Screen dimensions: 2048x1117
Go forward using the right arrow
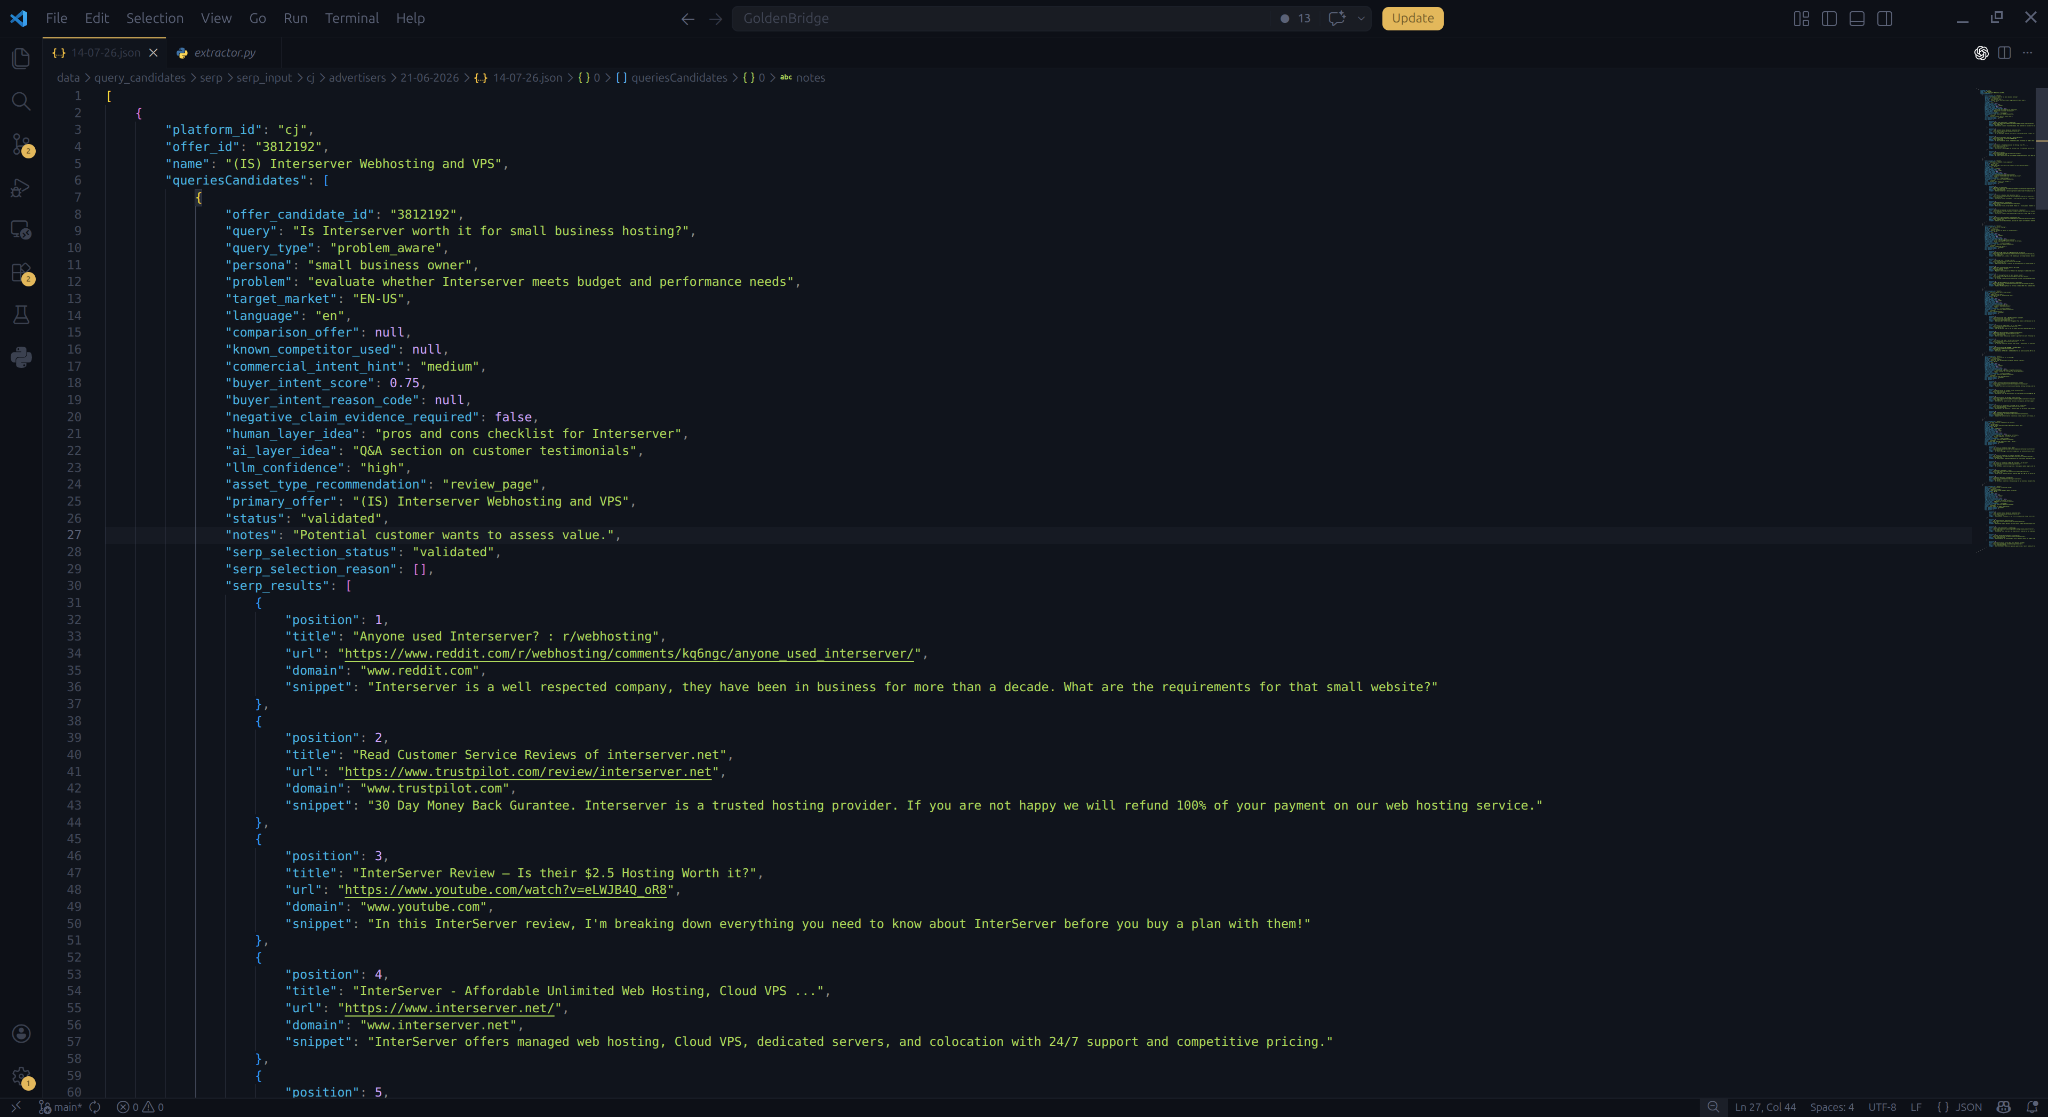click(x=715, y=18)
